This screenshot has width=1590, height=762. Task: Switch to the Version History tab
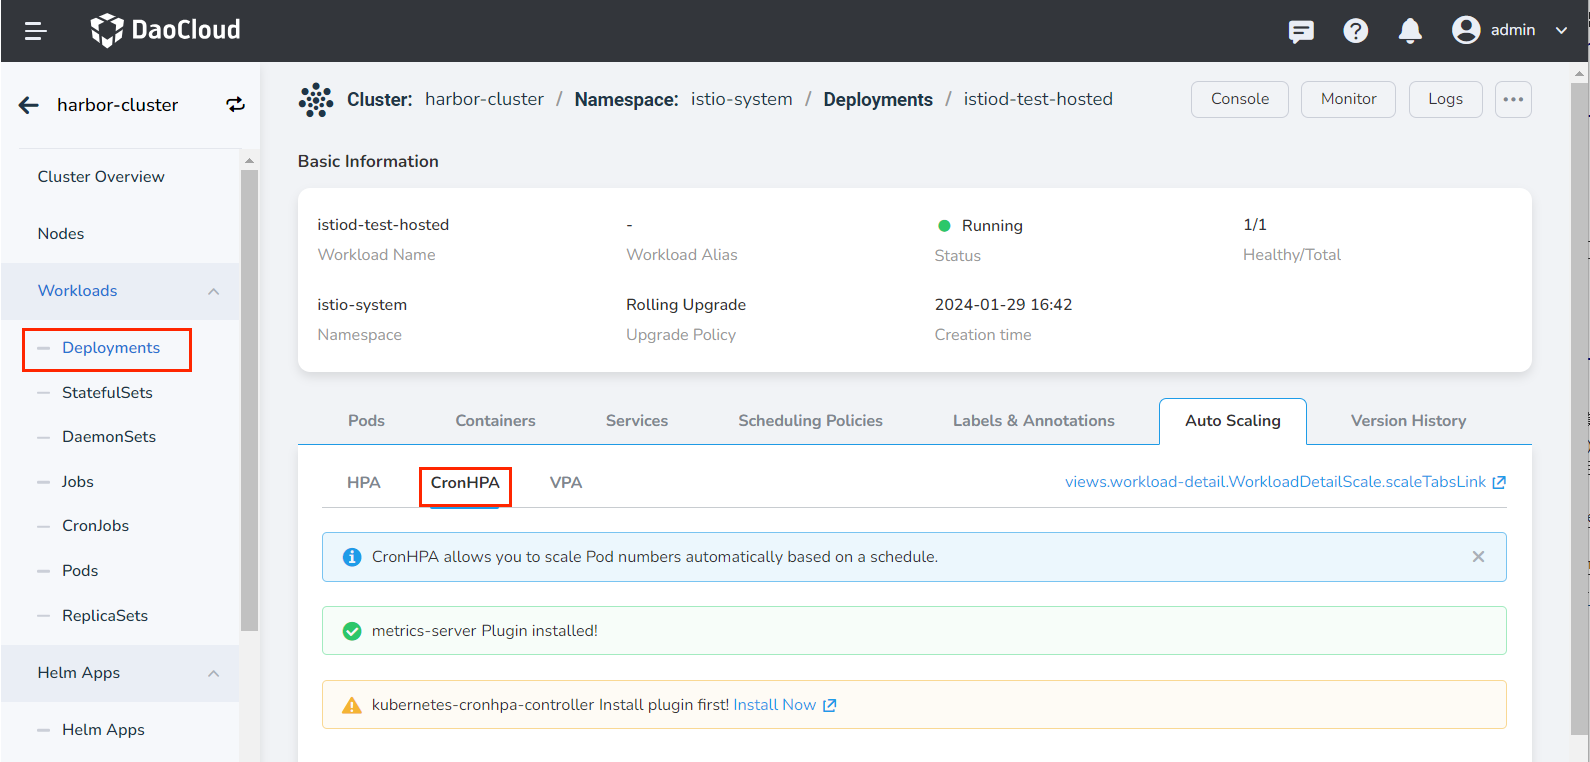tap(1408, 421)
